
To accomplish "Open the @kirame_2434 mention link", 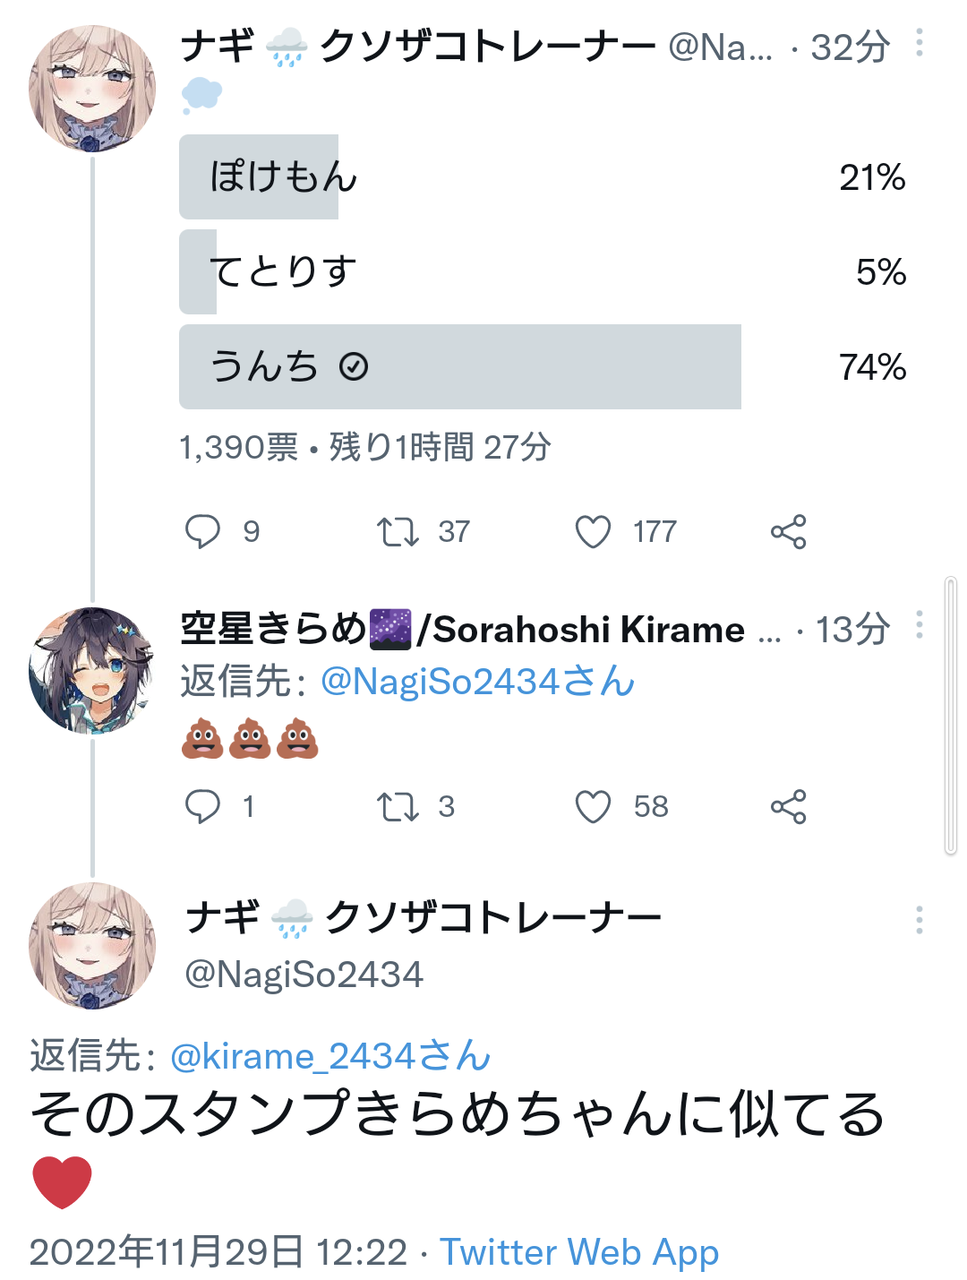I will click(x=330, y=1056).
